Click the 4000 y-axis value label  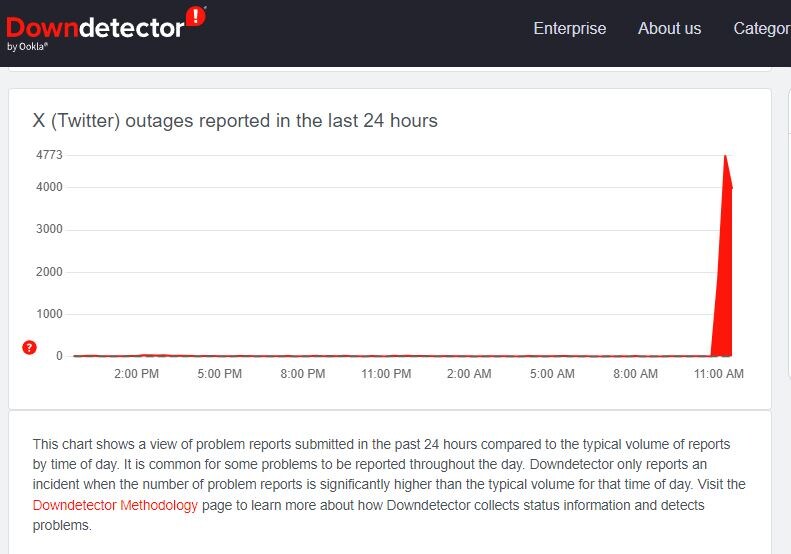pyautogui.click(x=49, y=187)
